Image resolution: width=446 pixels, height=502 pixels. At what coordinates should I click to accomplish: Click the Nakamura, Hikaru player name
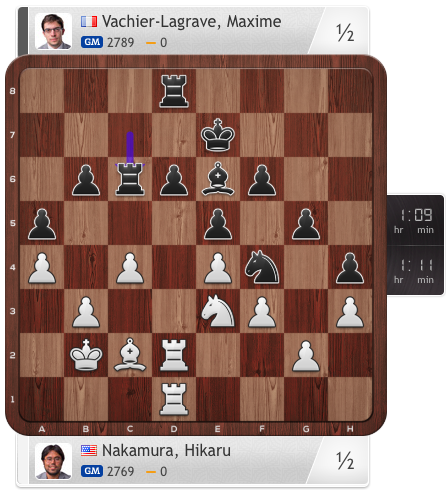pos(166,451)
